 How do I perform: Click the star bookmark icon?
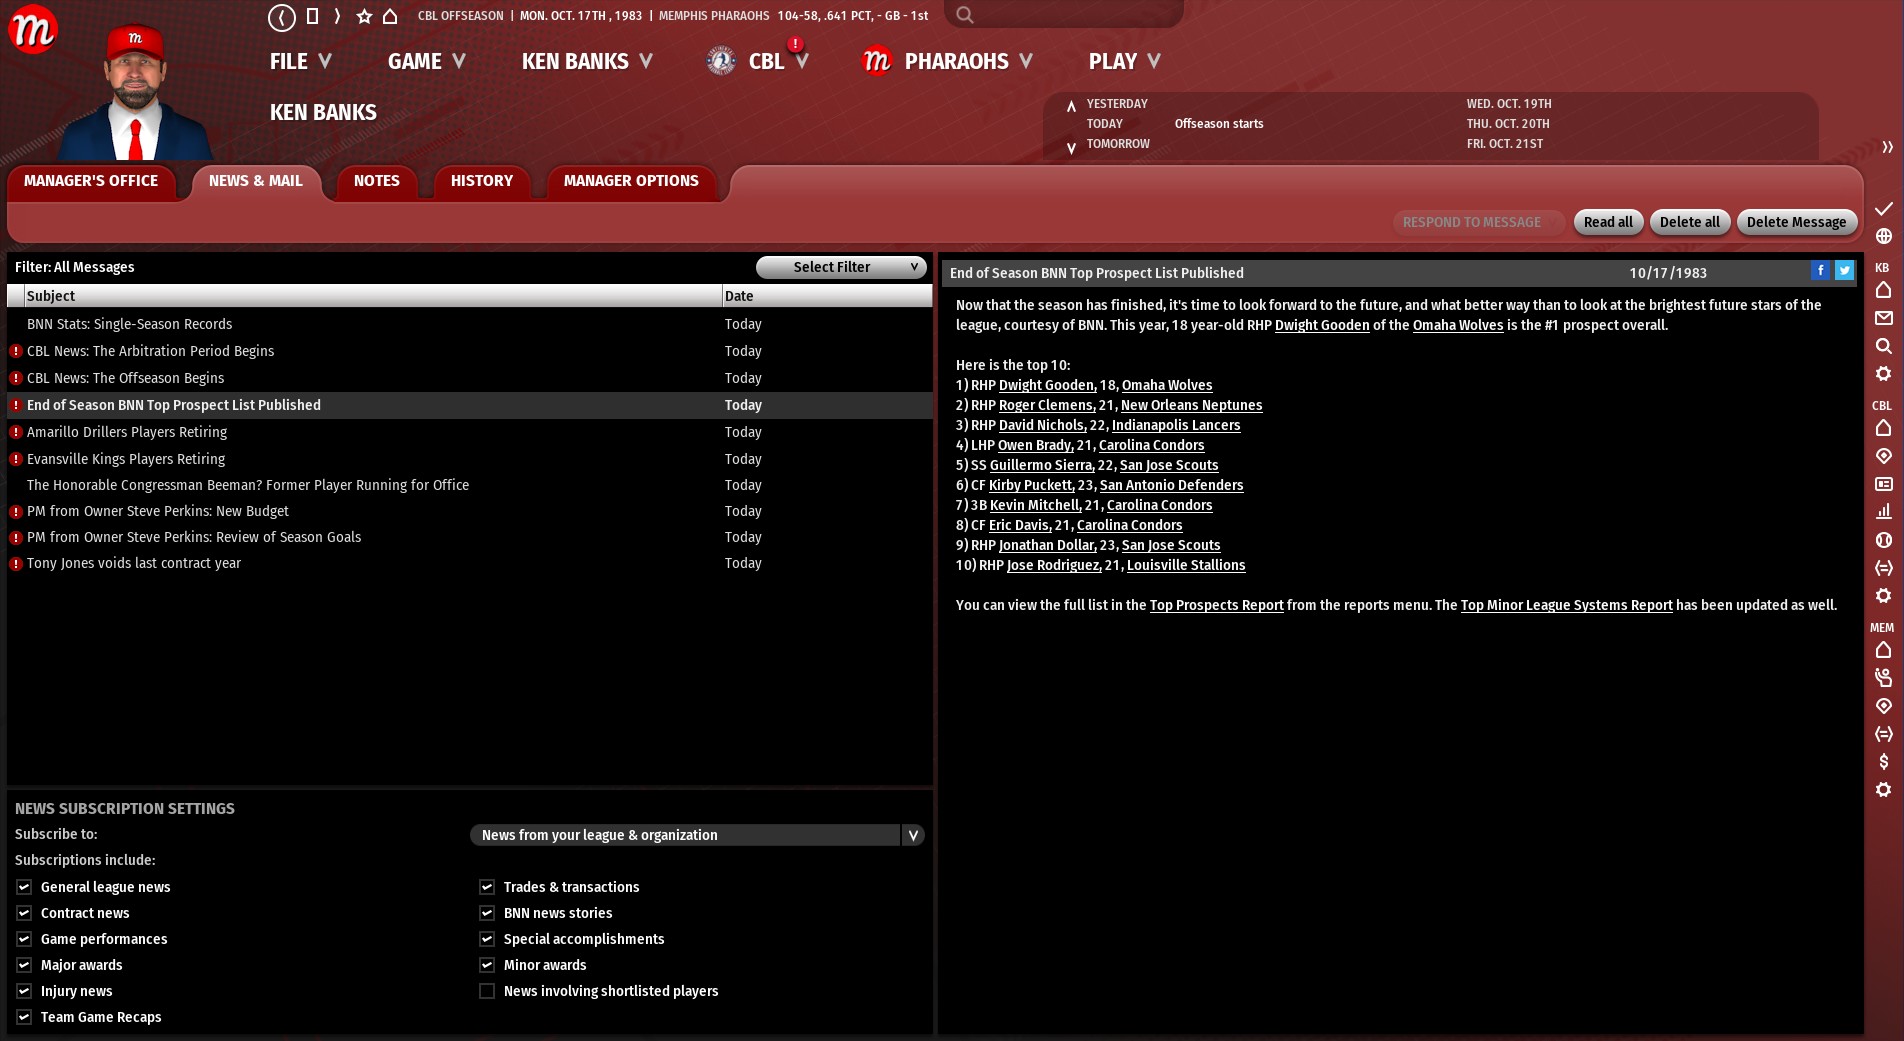pyautogui.click(x=364, y=16)
